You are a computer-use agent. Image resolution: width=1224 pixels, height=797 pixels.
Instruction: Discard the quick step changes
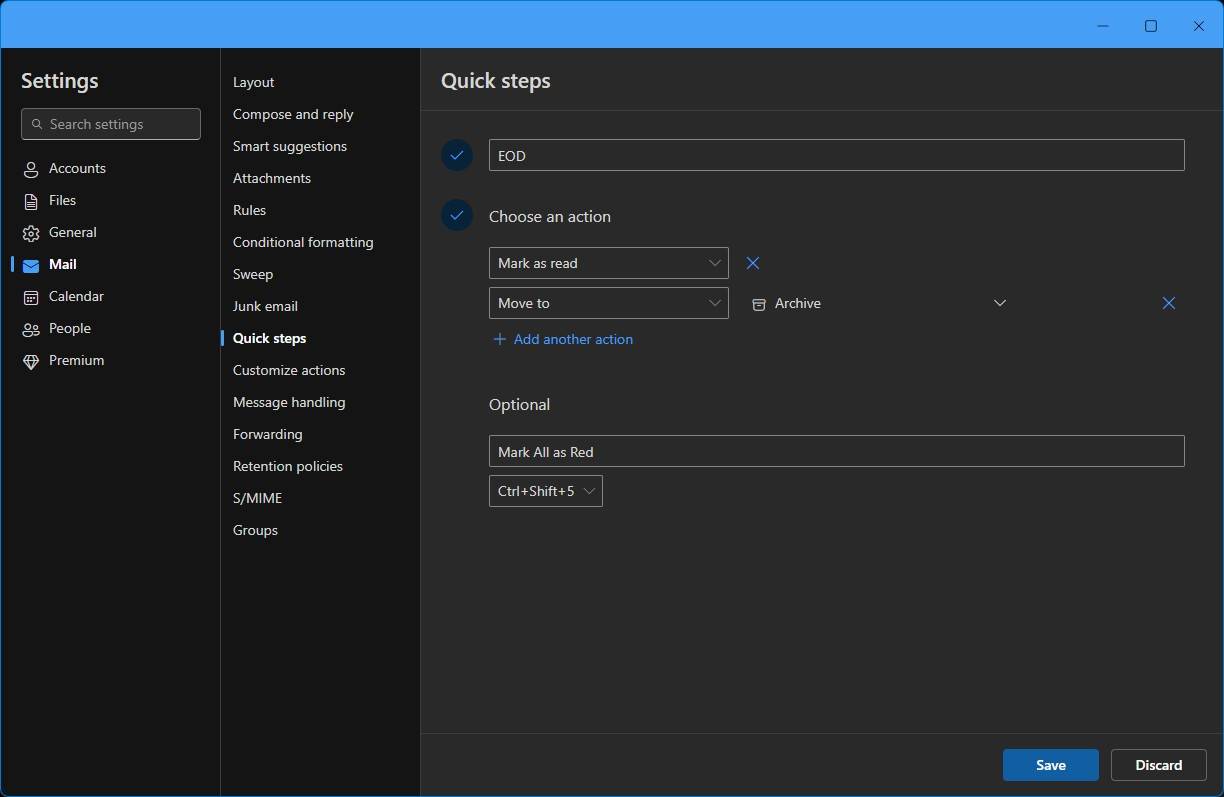pos(1158,765)
